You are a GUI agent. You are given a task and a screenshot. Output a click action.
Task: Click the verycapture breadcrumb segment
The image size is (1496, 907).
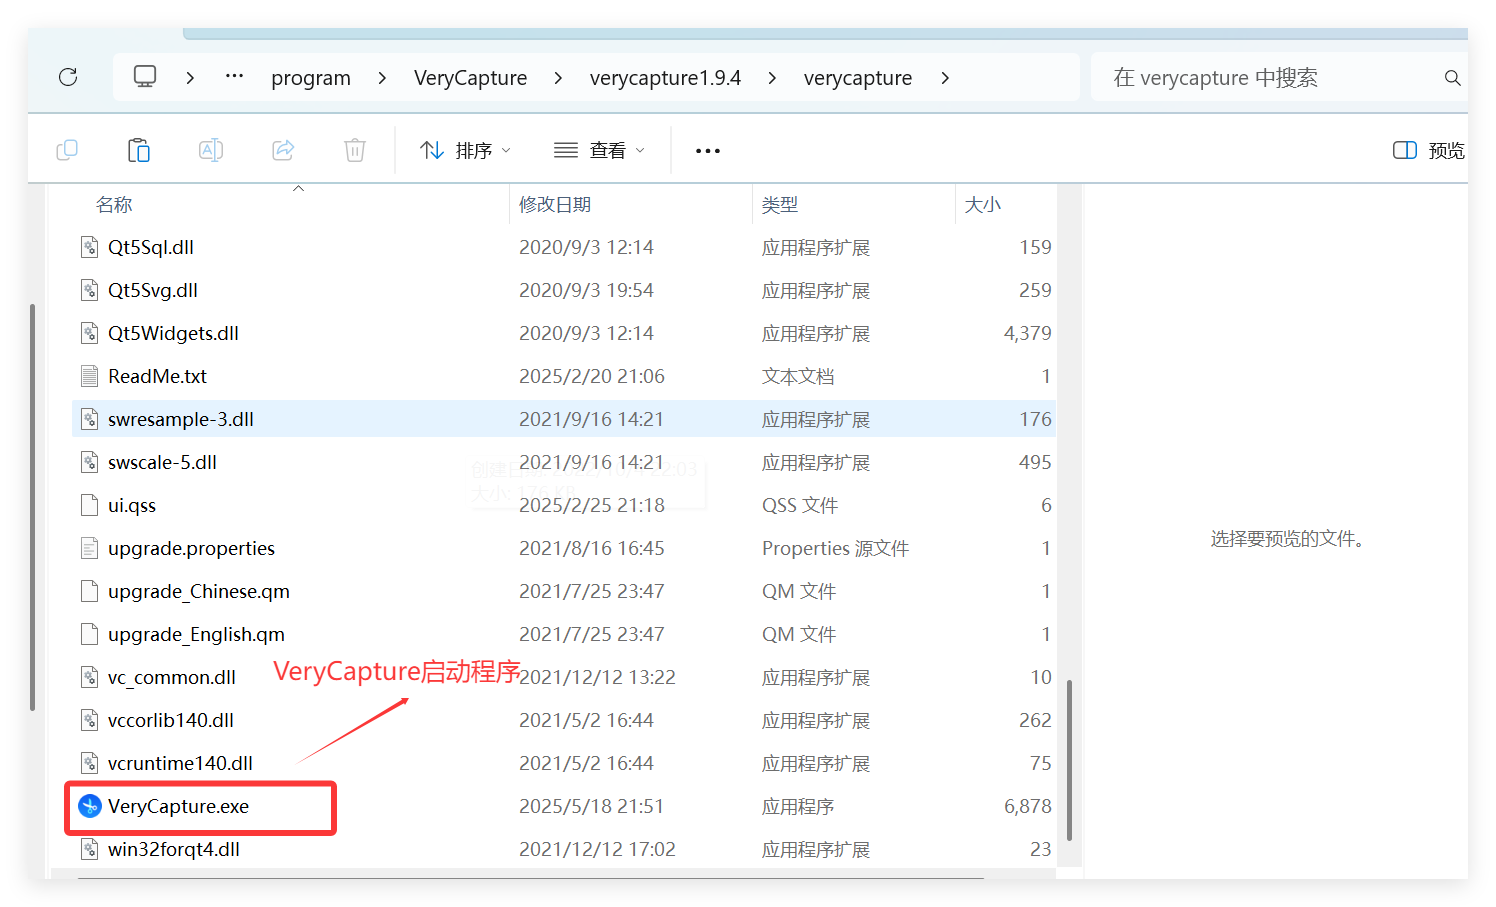coord(858,78)
